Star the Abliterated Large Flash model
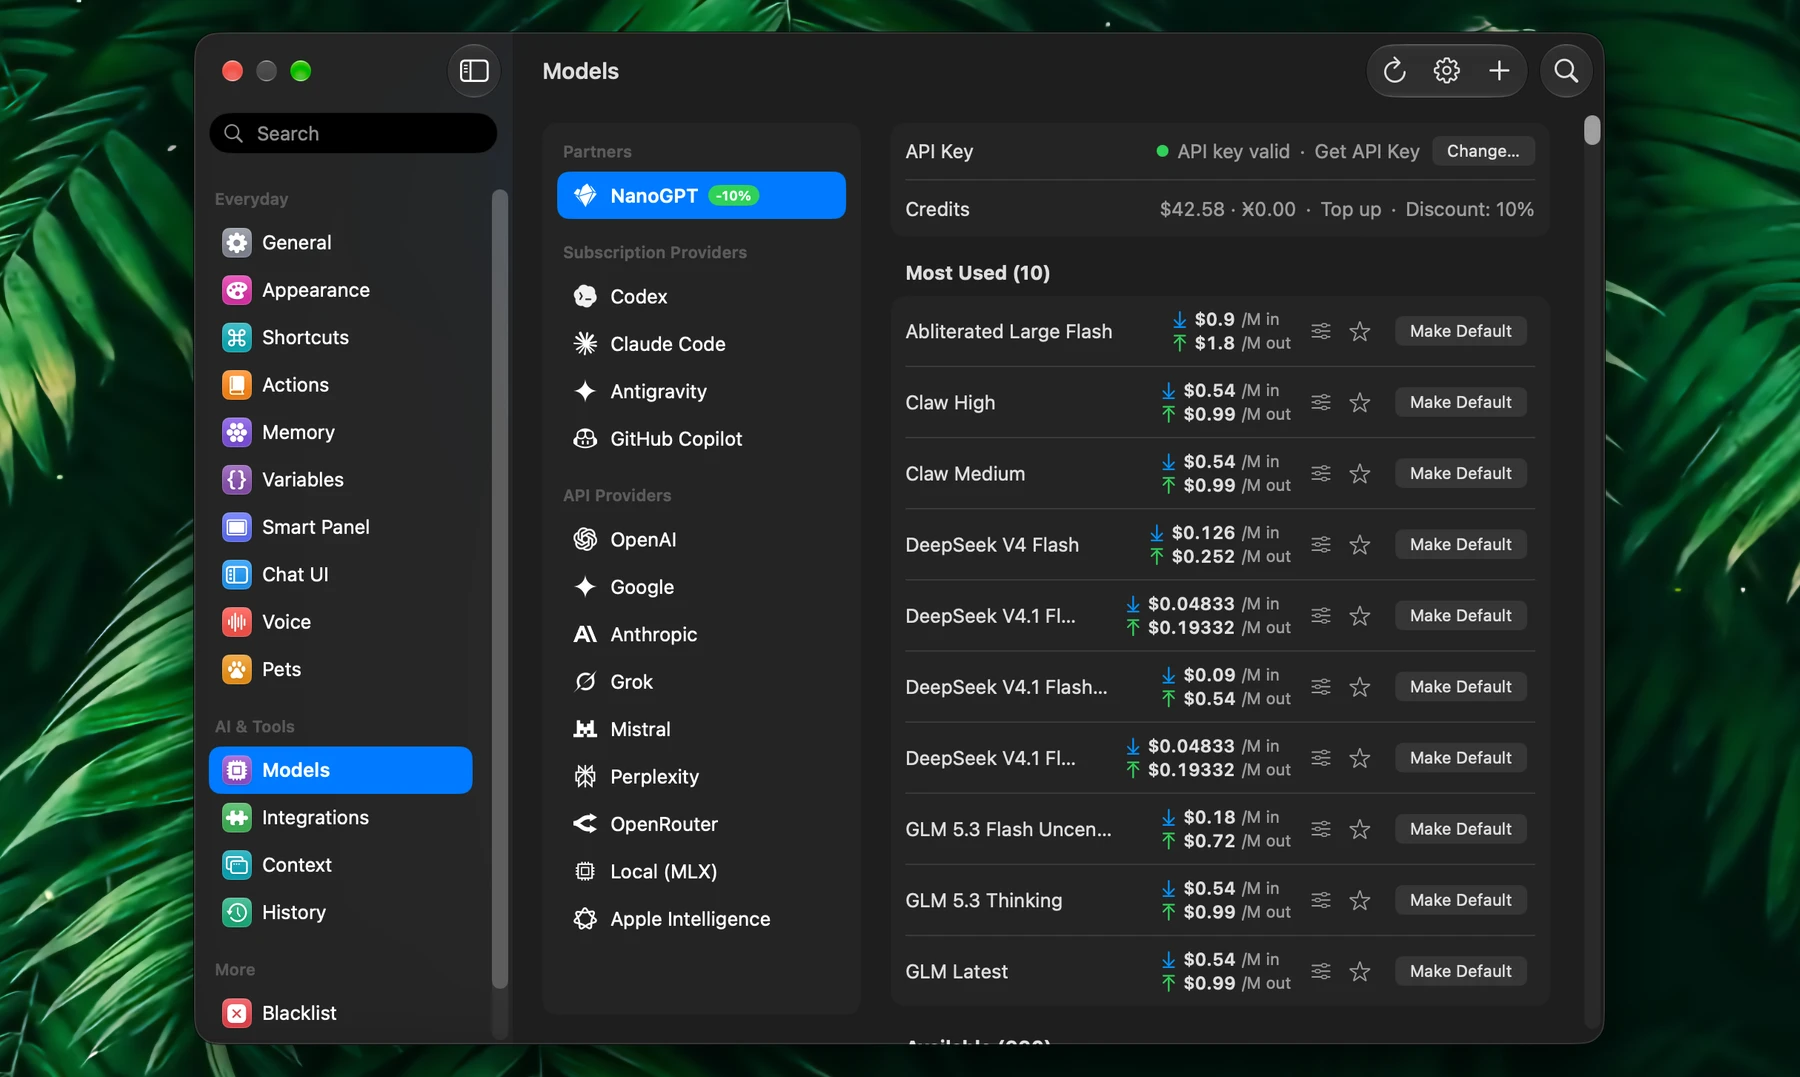The height and width of the screenshot is (1077, 1800). coord(1360,331)
